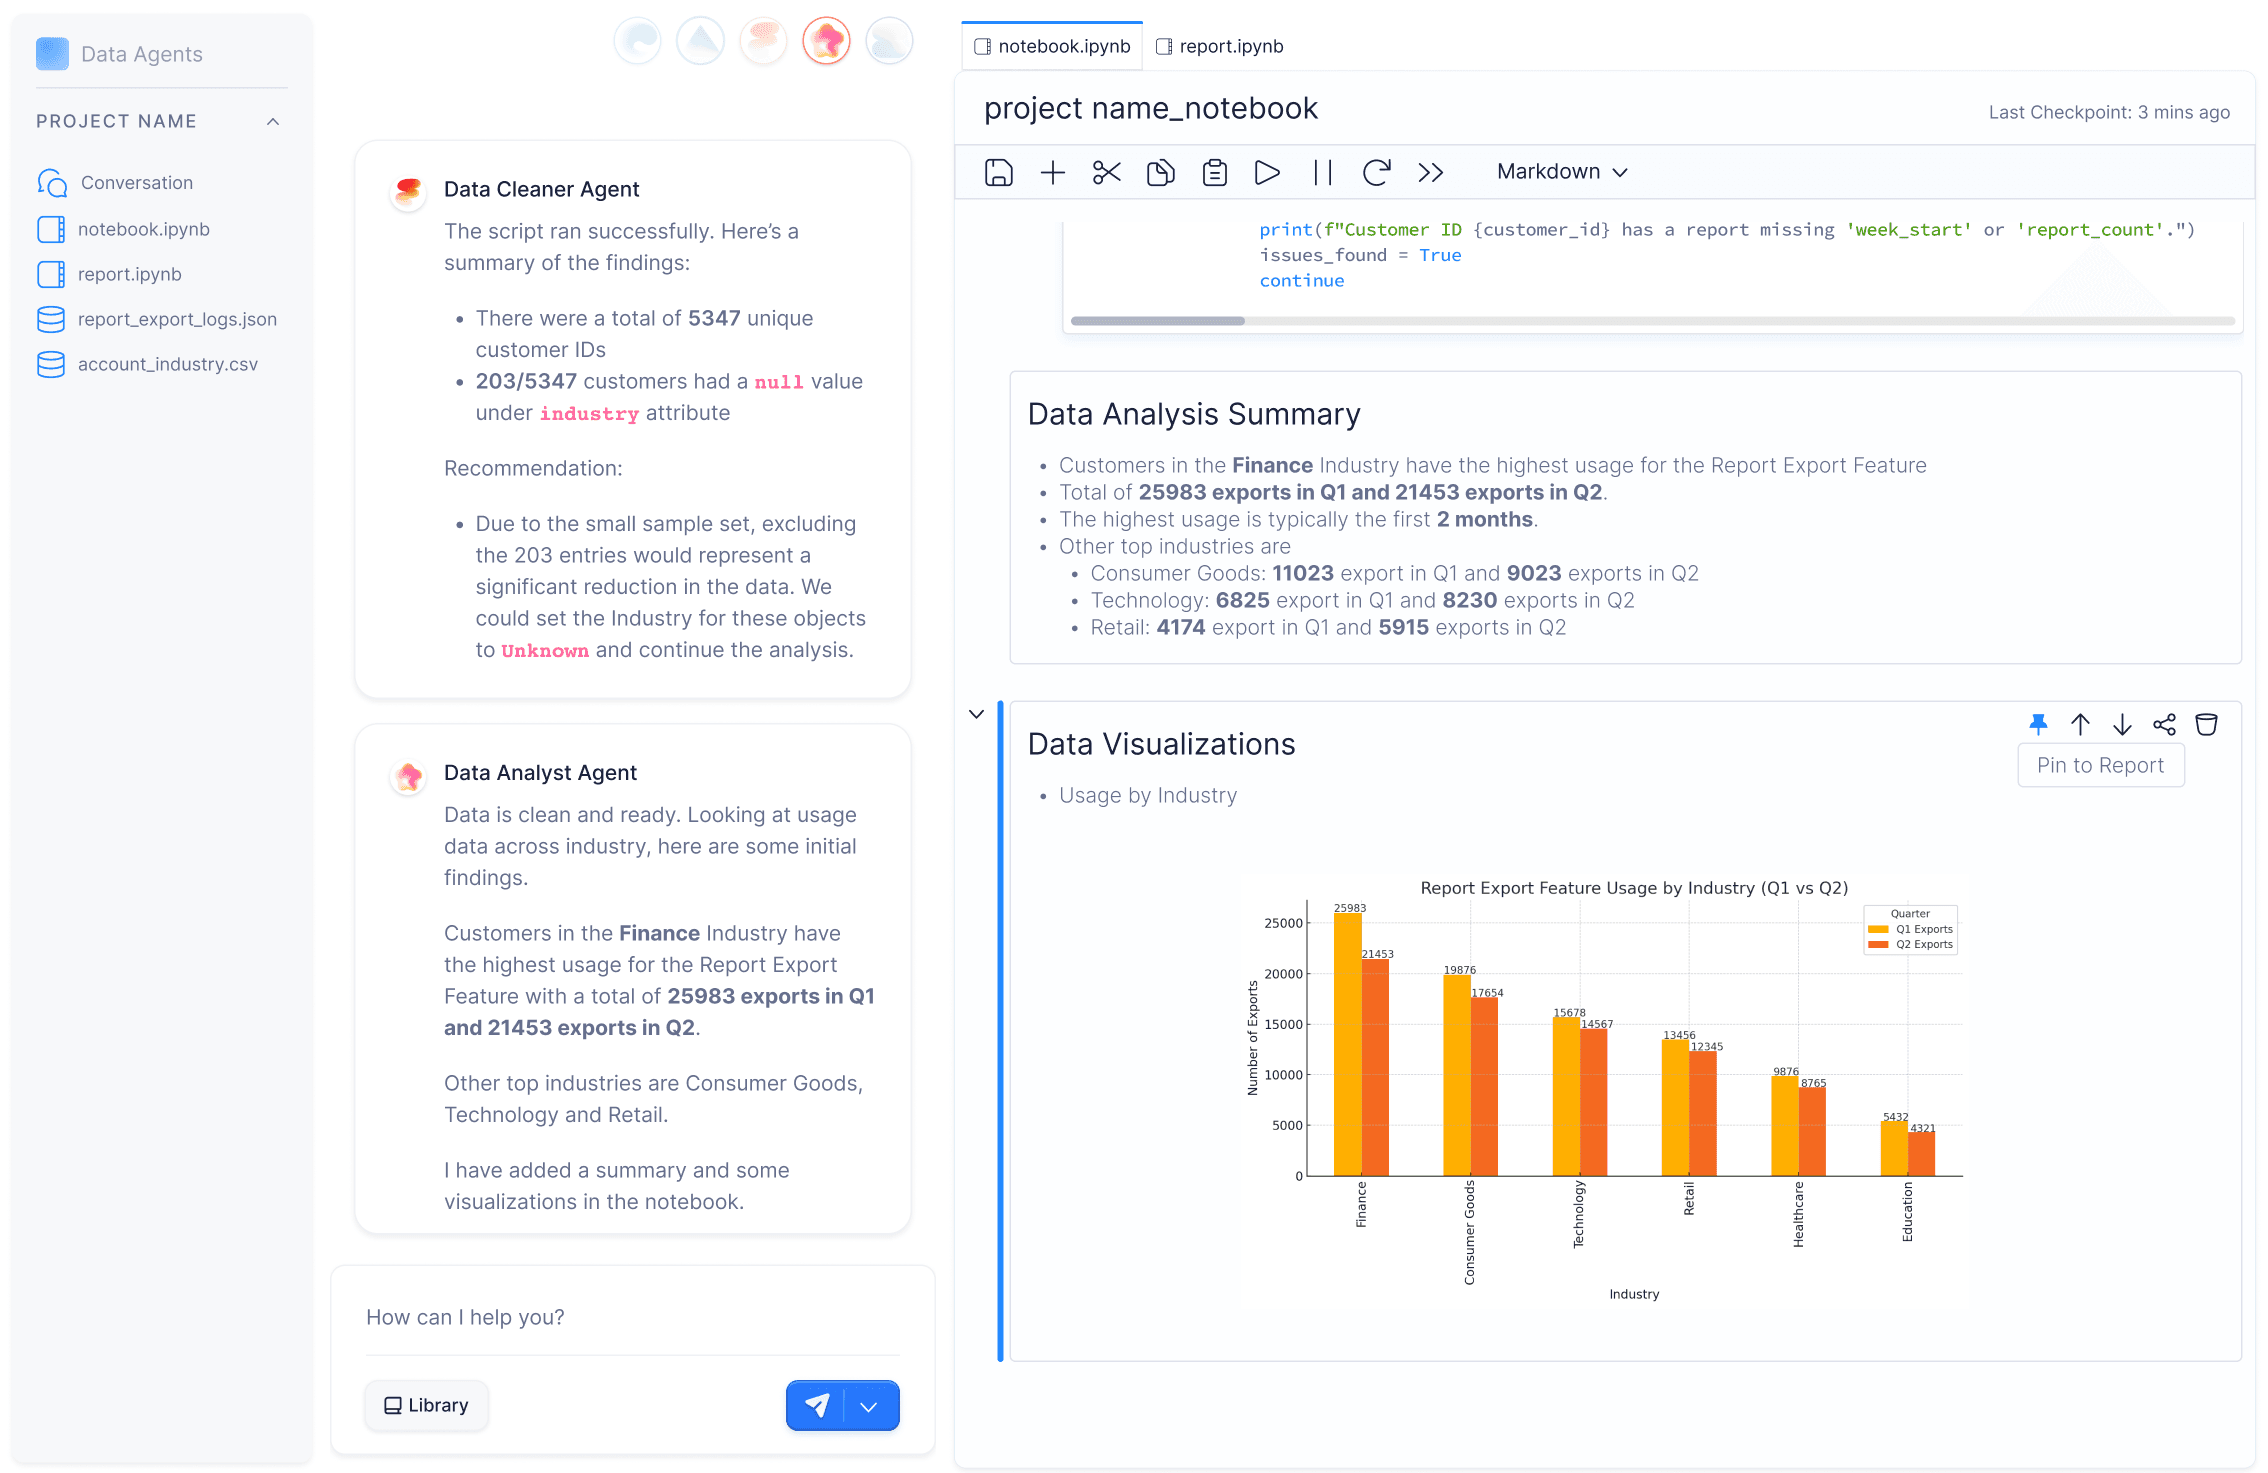Viewport: 2268px width, 1473px height.
Task: Click the pin icon on Data Visualizations cell
Action: click(2038, 724)
